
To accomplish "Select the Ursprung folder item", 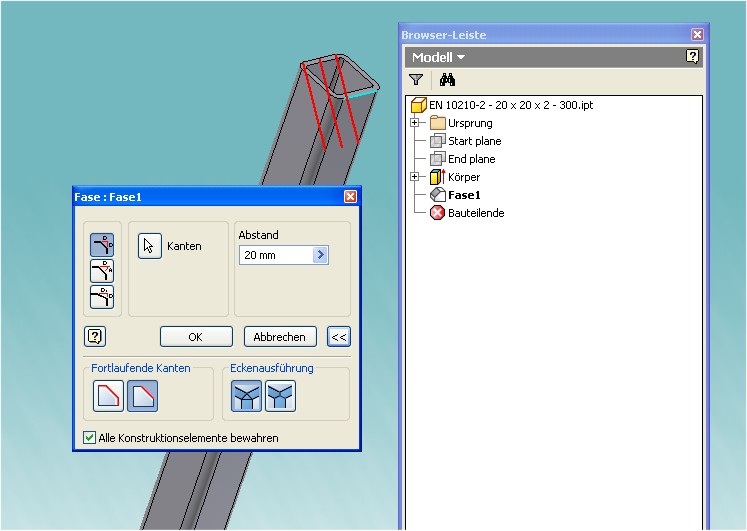I will coord(470,123).
